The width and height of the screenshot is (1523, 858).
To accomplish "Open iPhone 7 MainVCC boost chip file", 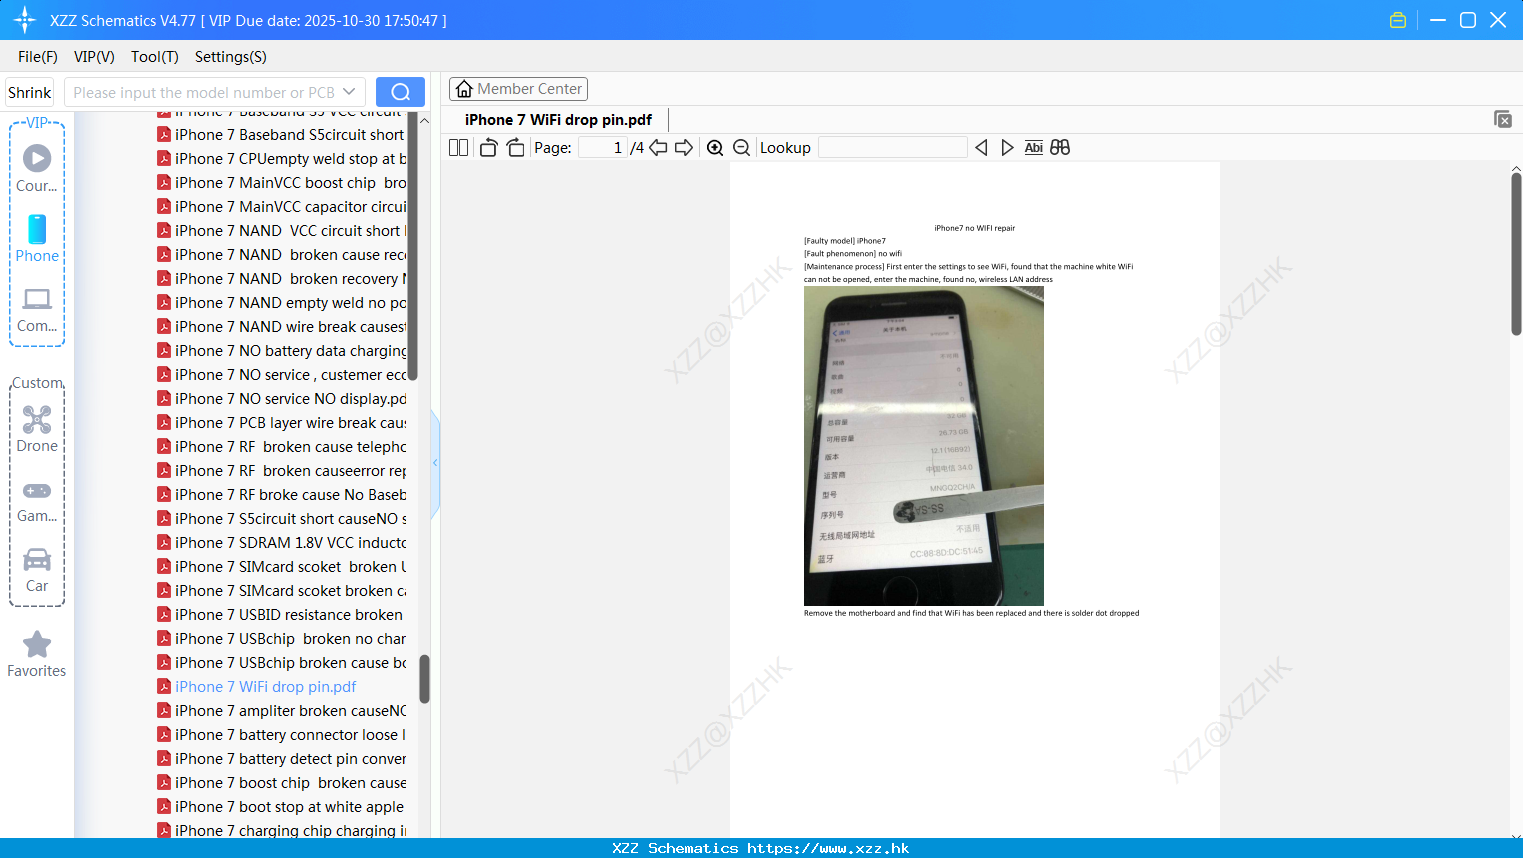I will pos(281,182).
